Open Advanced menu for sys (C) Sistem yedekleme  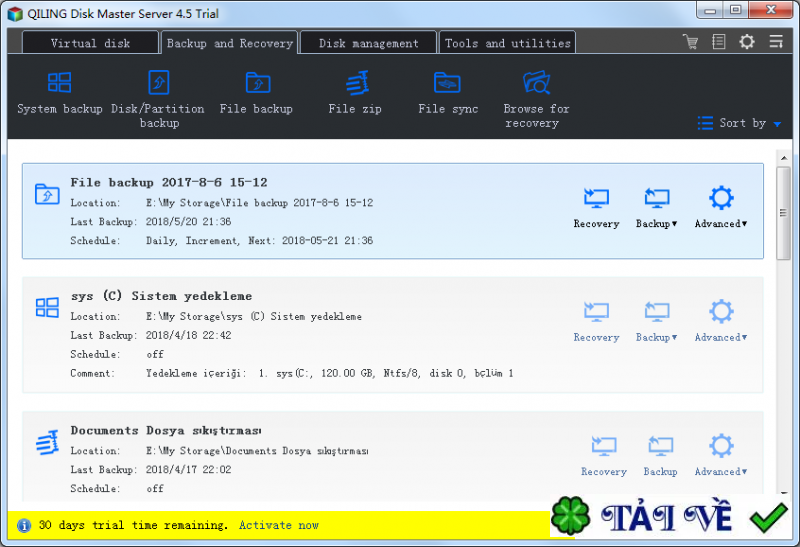(721, 321)
